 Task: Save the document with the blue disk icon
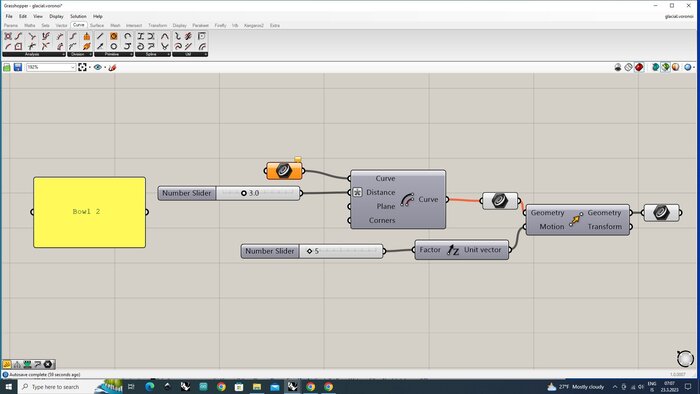click(x=18, y=67)
